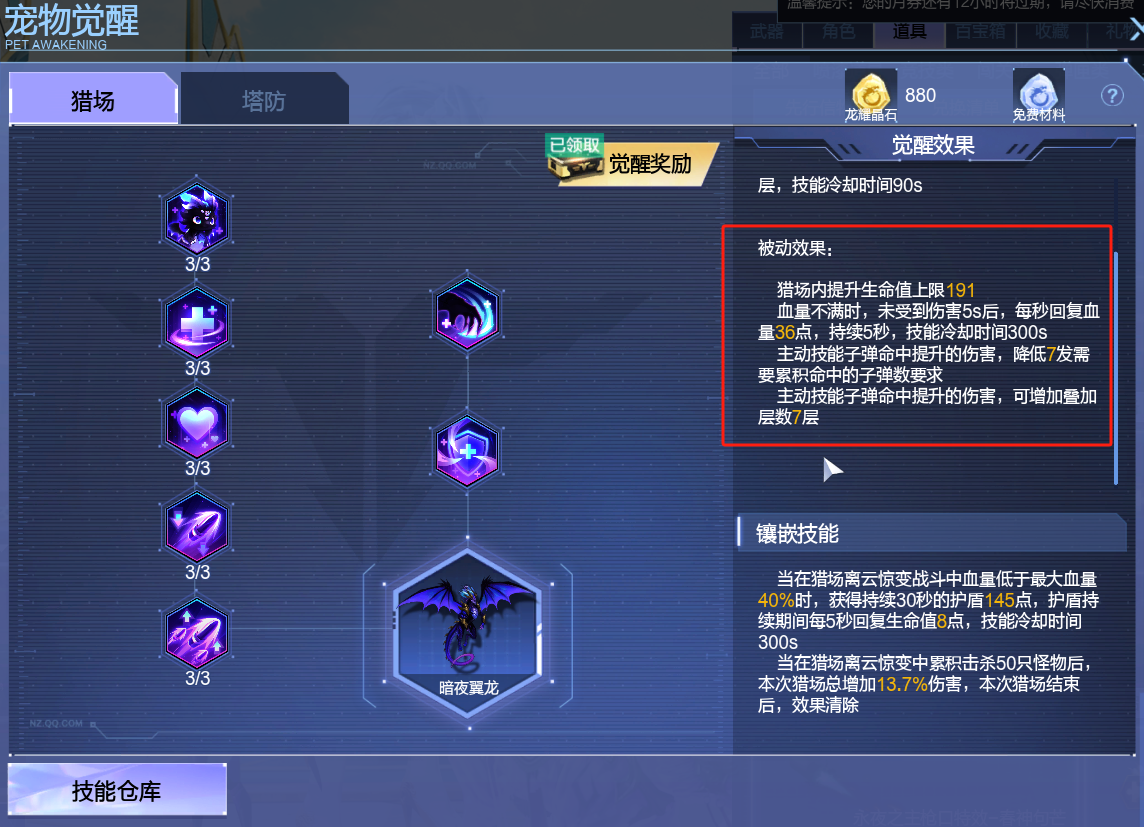Select the purple heart skill icon
This screenshot has width=1144, height=827.
click(196, 424)
